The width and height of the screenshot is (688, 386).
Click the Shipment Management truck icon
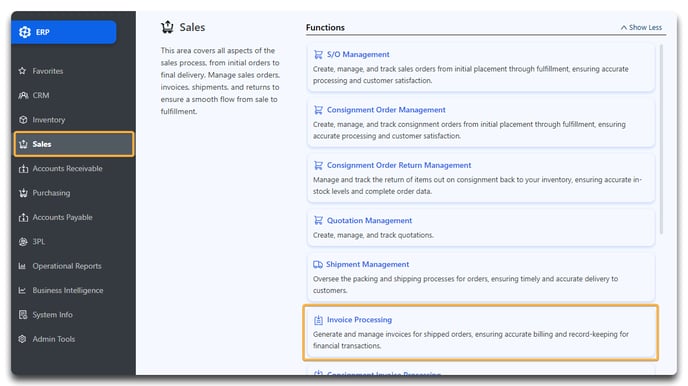(318, 264)
